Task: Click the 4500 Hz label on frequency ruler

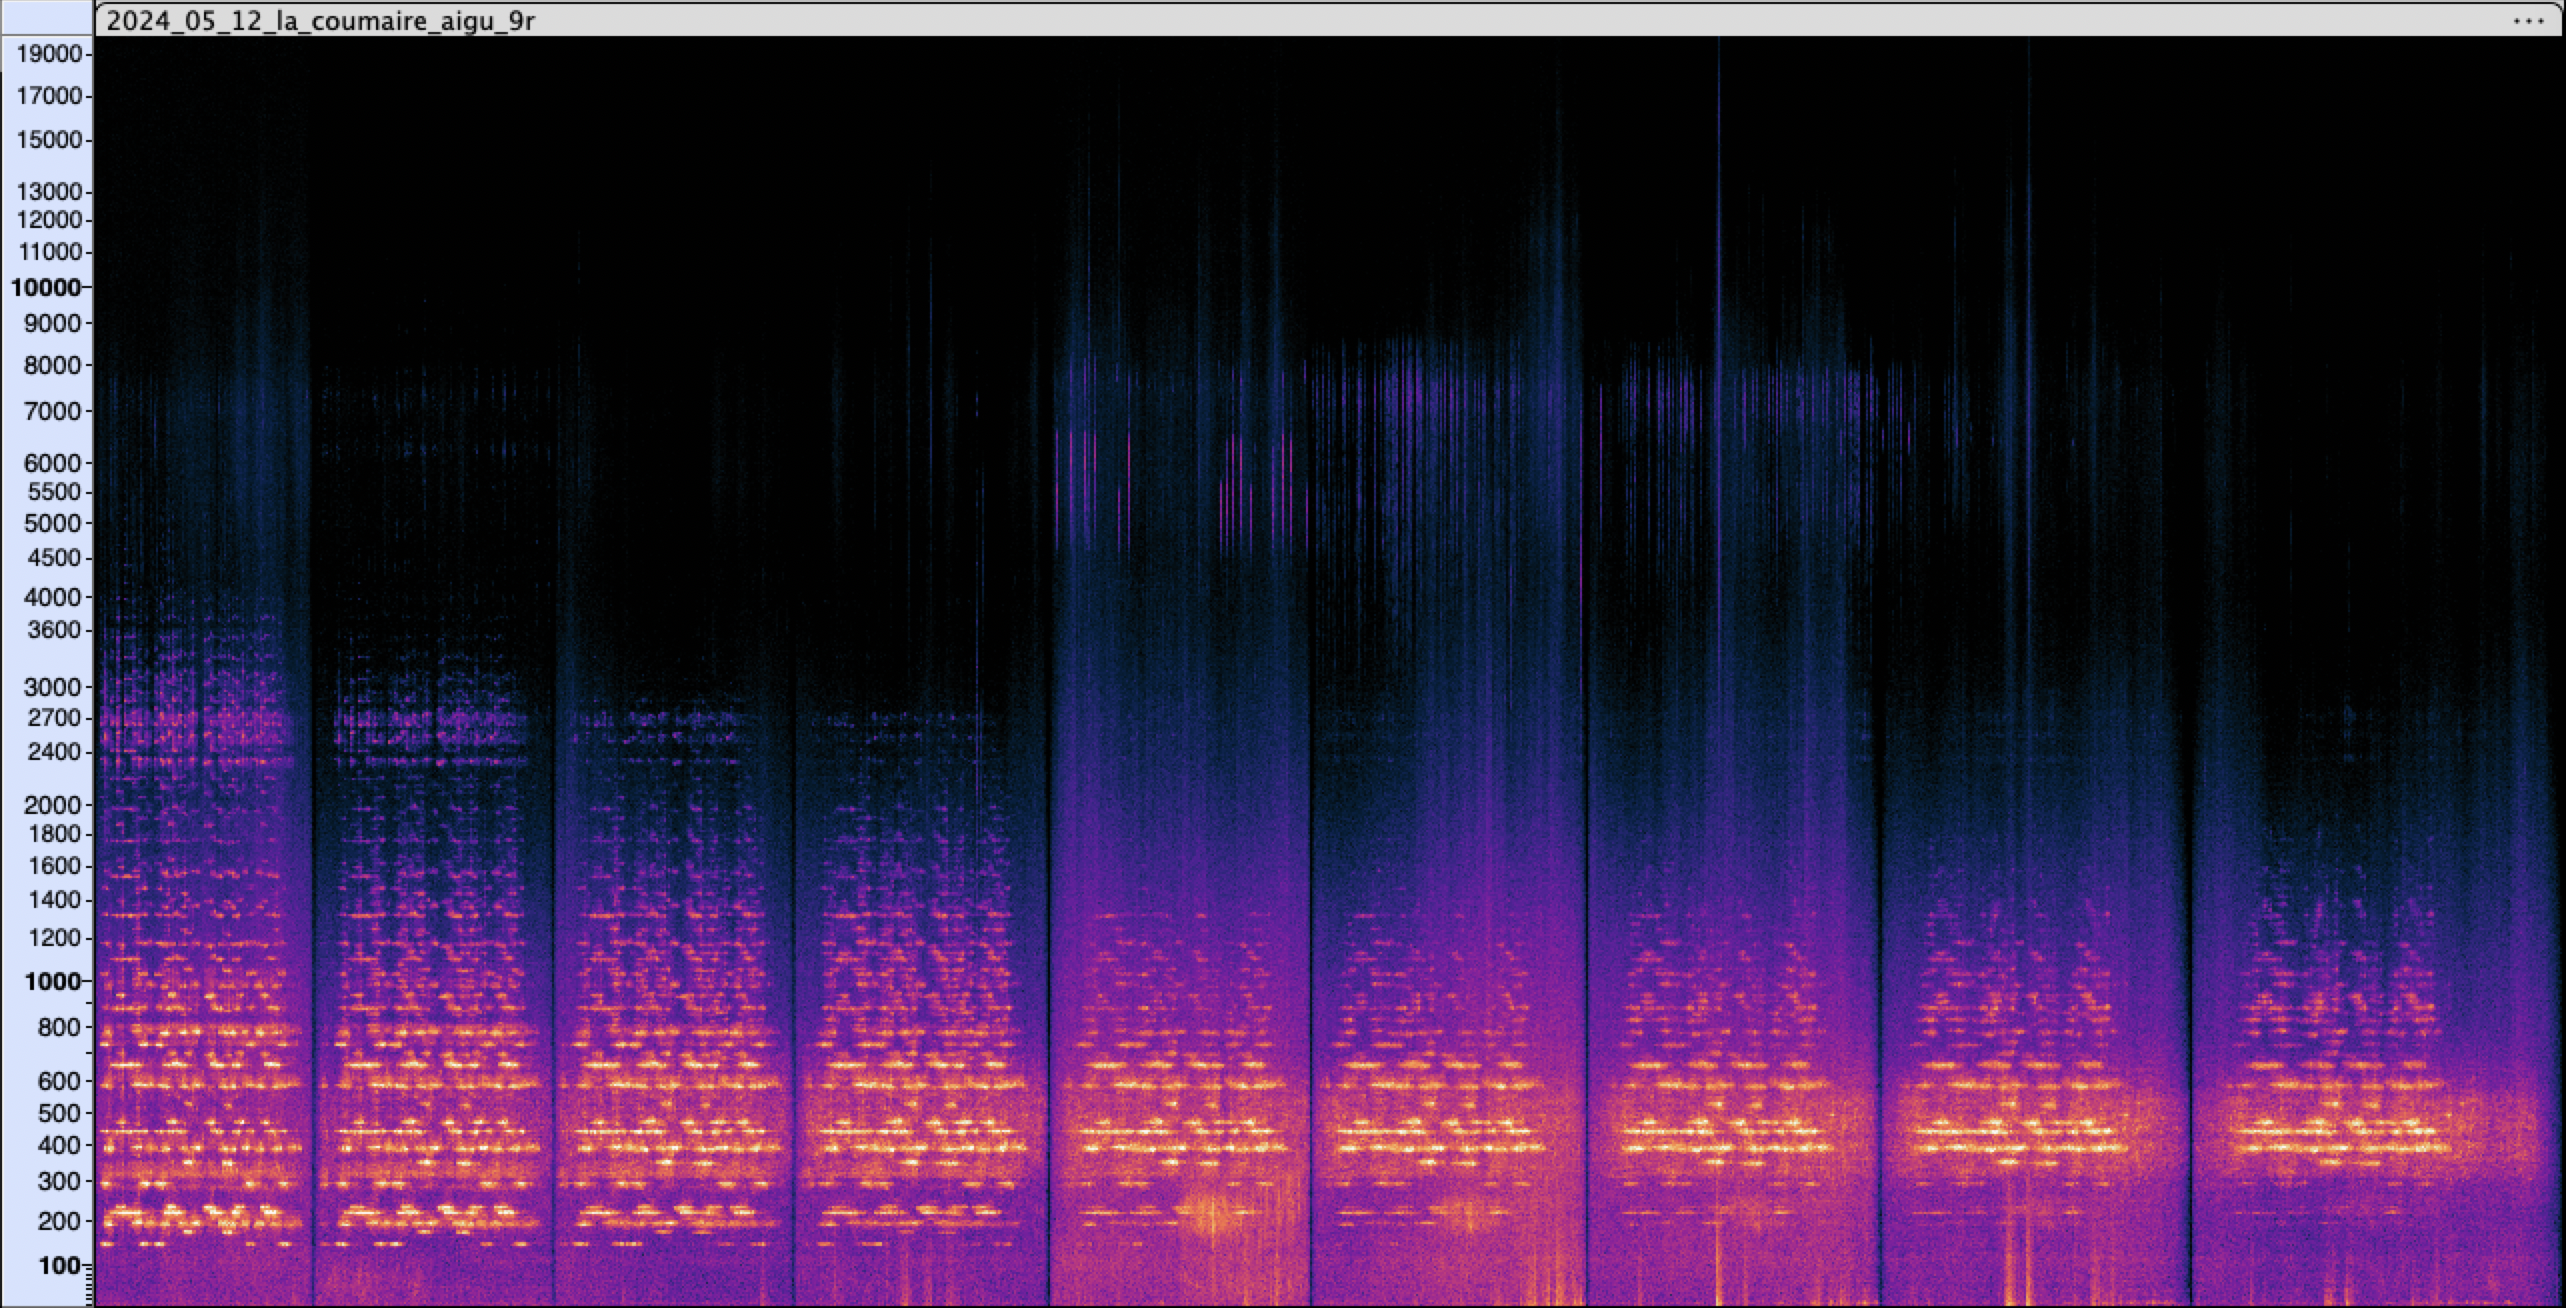Action: 52,558
